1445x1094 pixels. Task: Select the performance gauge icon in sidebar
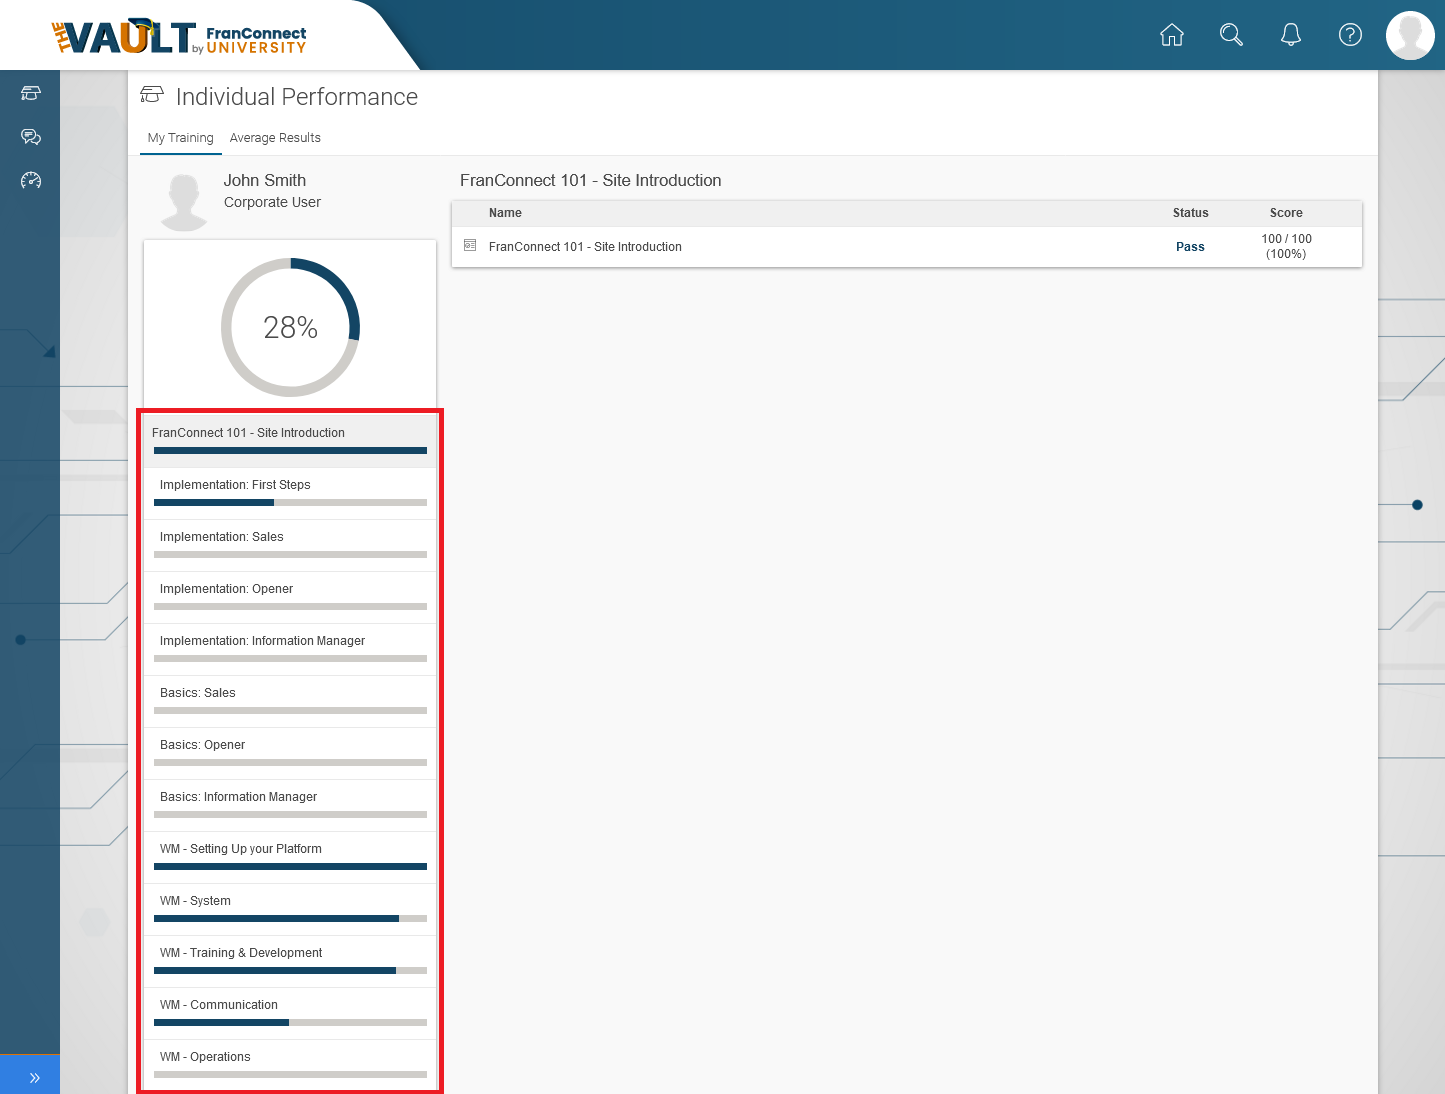click(x=30, y=181)
